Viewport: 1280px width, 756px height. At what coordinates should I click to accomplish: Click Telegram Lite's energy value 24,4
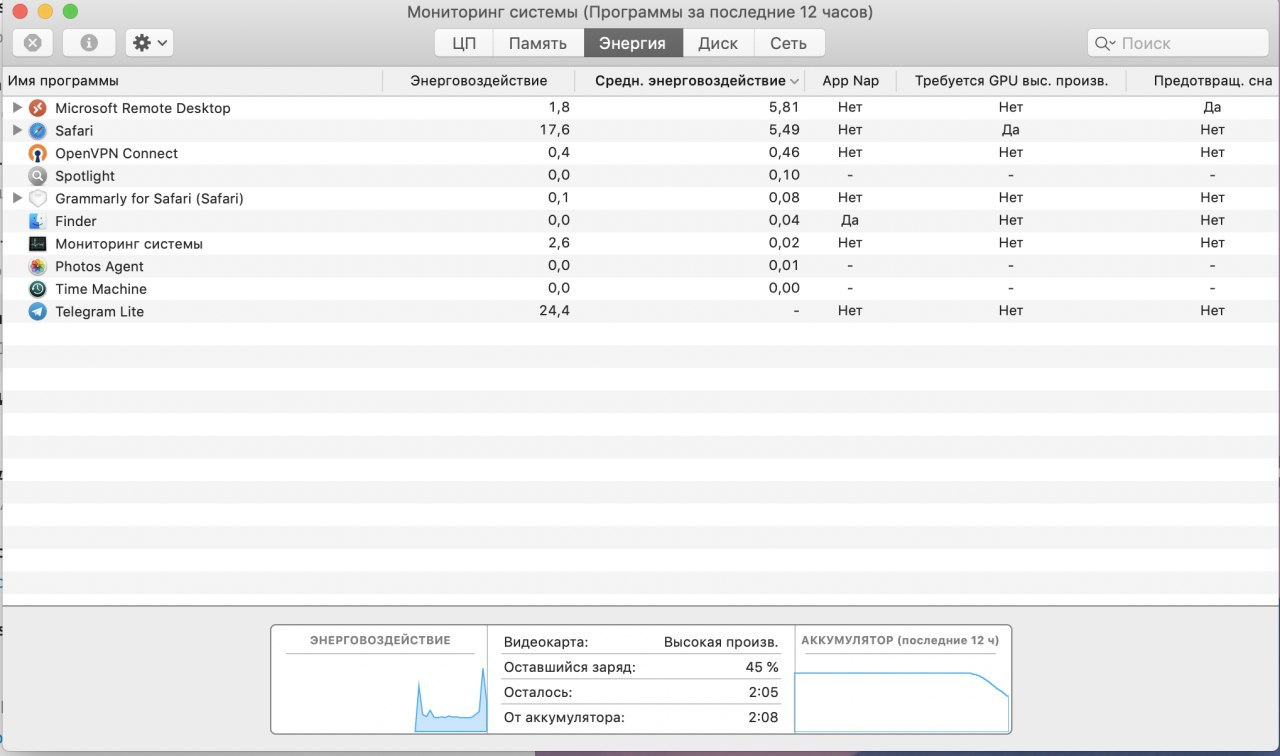pos(554,311)
